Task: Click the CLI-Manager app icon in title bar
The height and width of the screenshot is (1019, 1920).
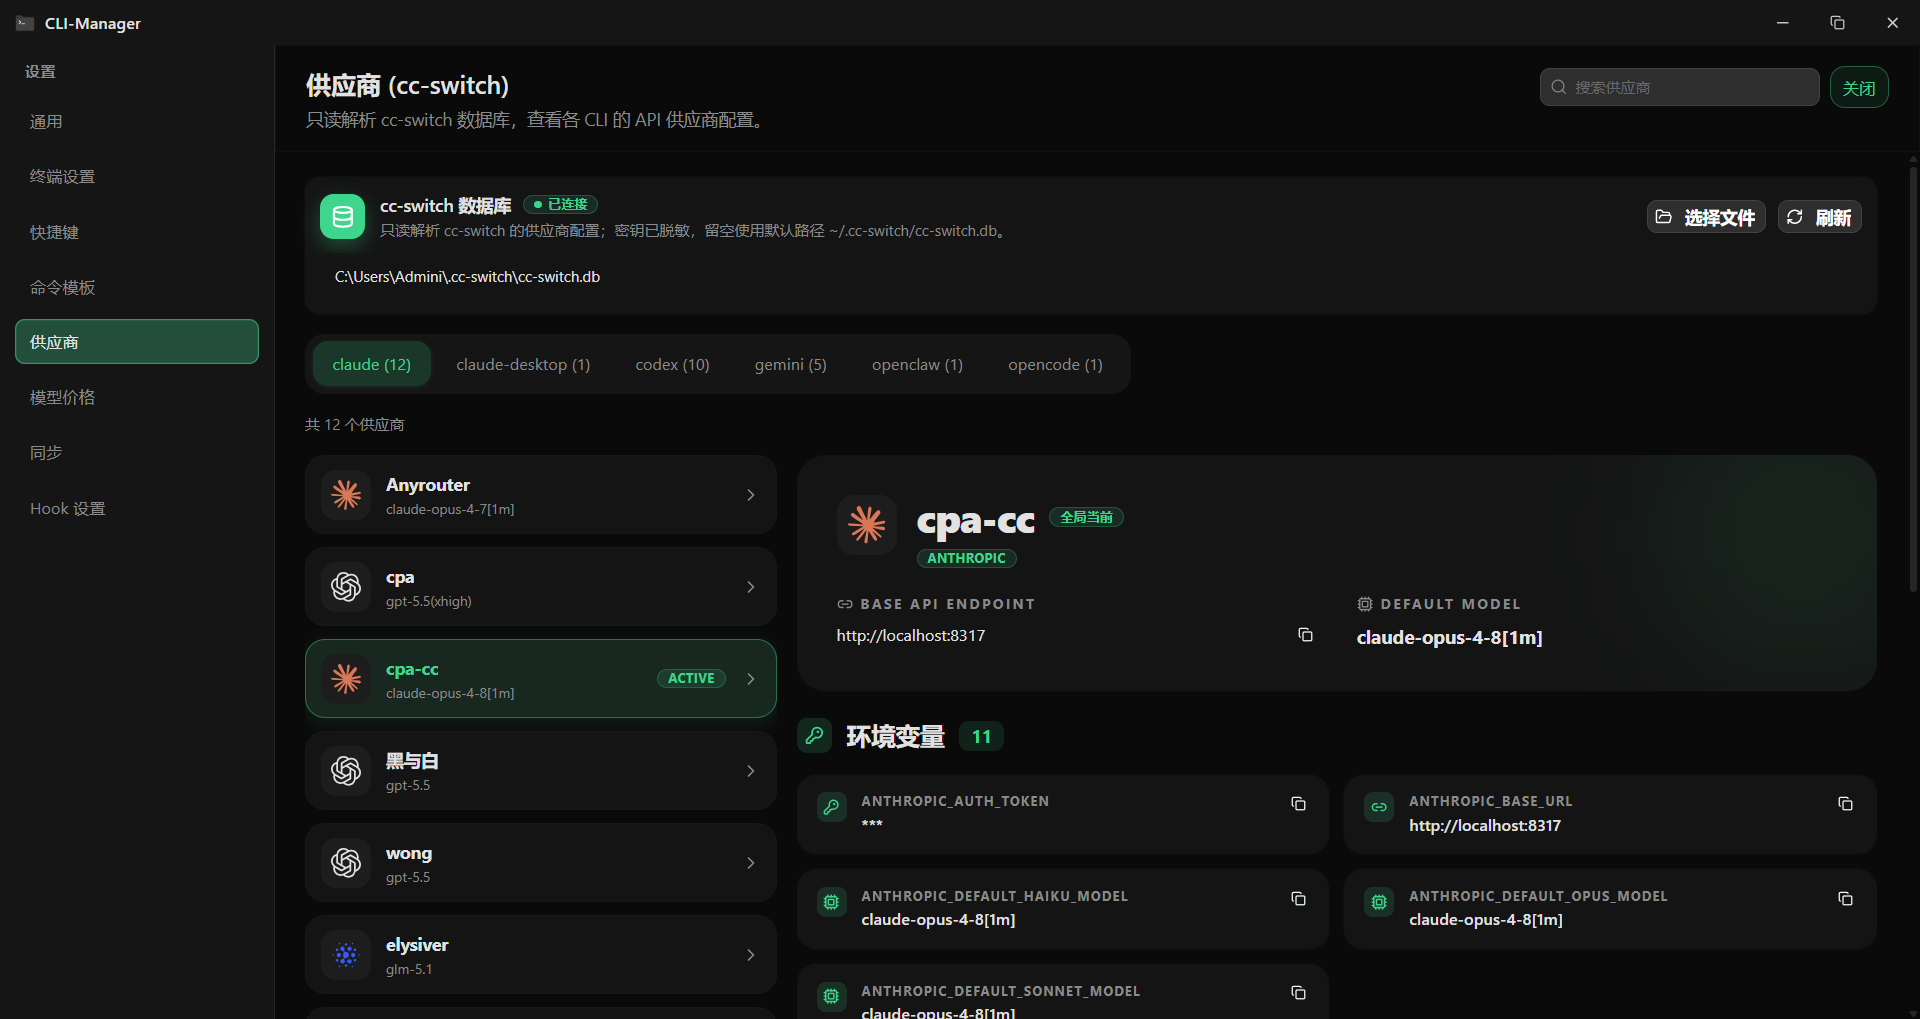Action: (25, 23)
